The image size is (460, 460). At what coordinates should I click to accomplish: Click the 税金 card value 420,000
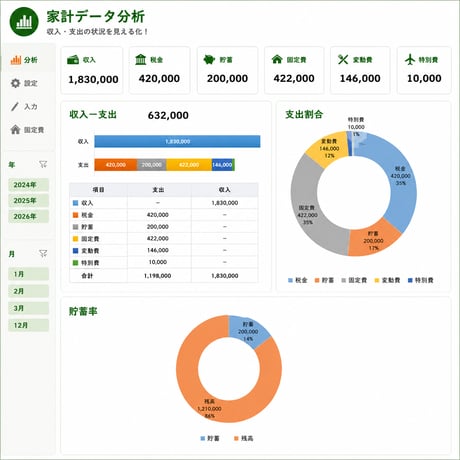click(x=159, y=79)
